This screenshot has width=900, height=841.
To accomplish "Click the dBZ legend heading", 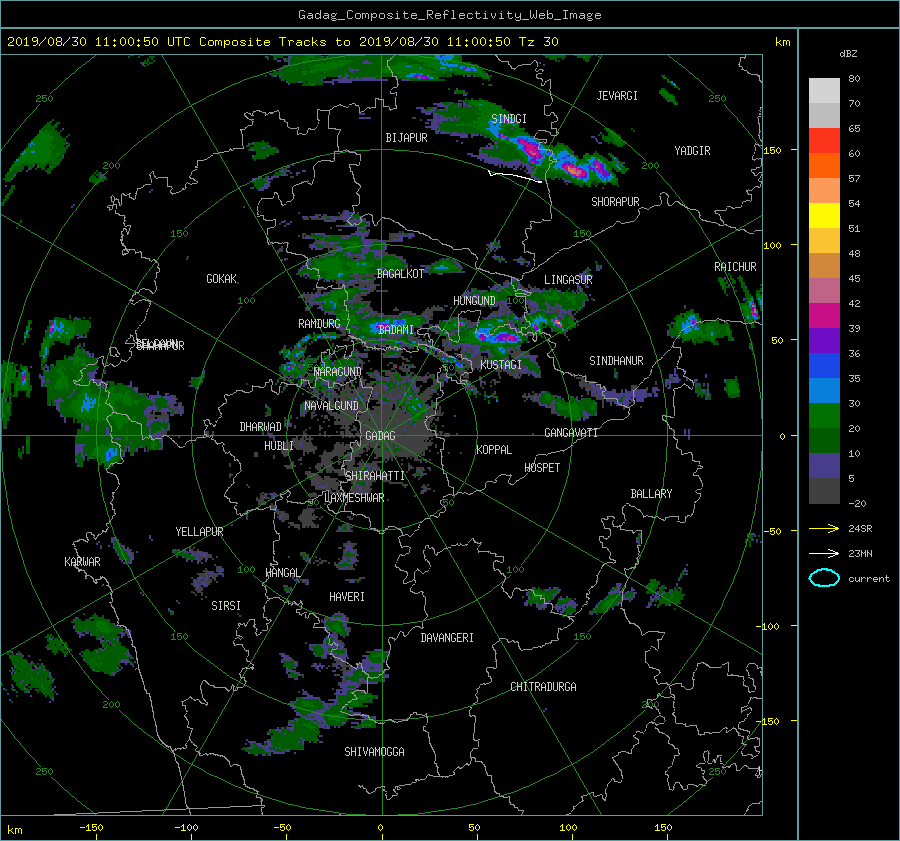I will pos(848,54).
